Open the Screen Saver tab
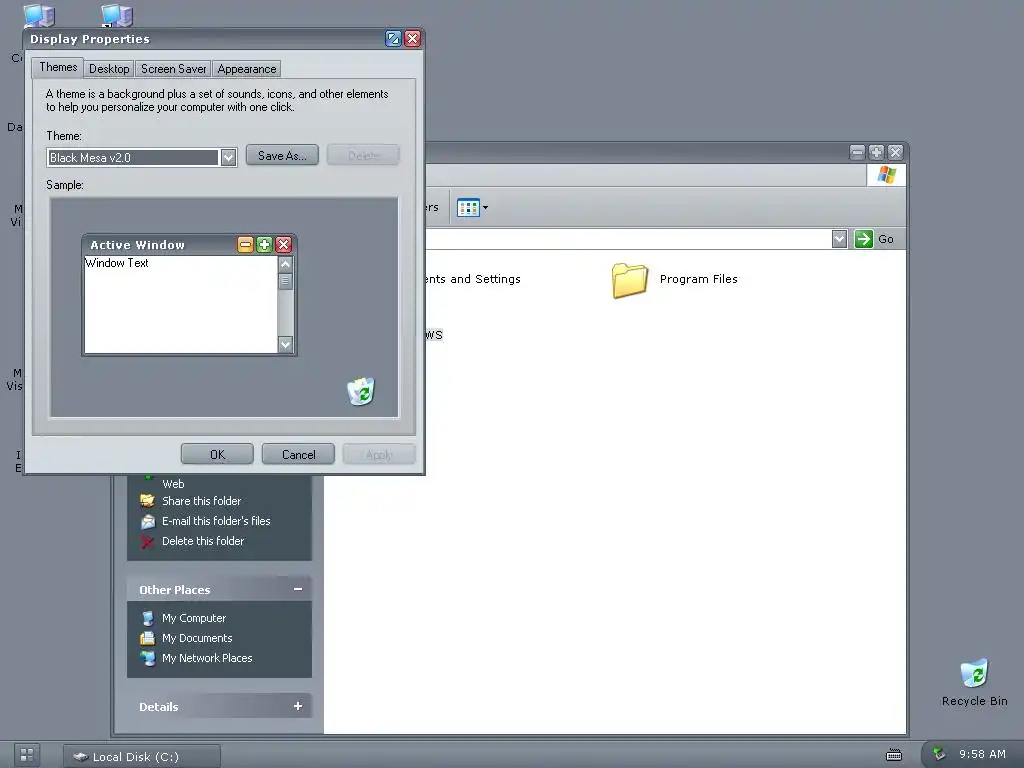The height and width of the screenshot is (768, 1024). pos(173,69)
